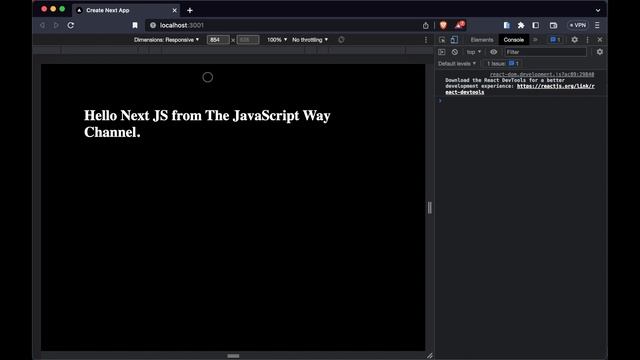The image size is (640, 360).
Task: Open react-dom.development.js source link
Action: click(542, 74)
